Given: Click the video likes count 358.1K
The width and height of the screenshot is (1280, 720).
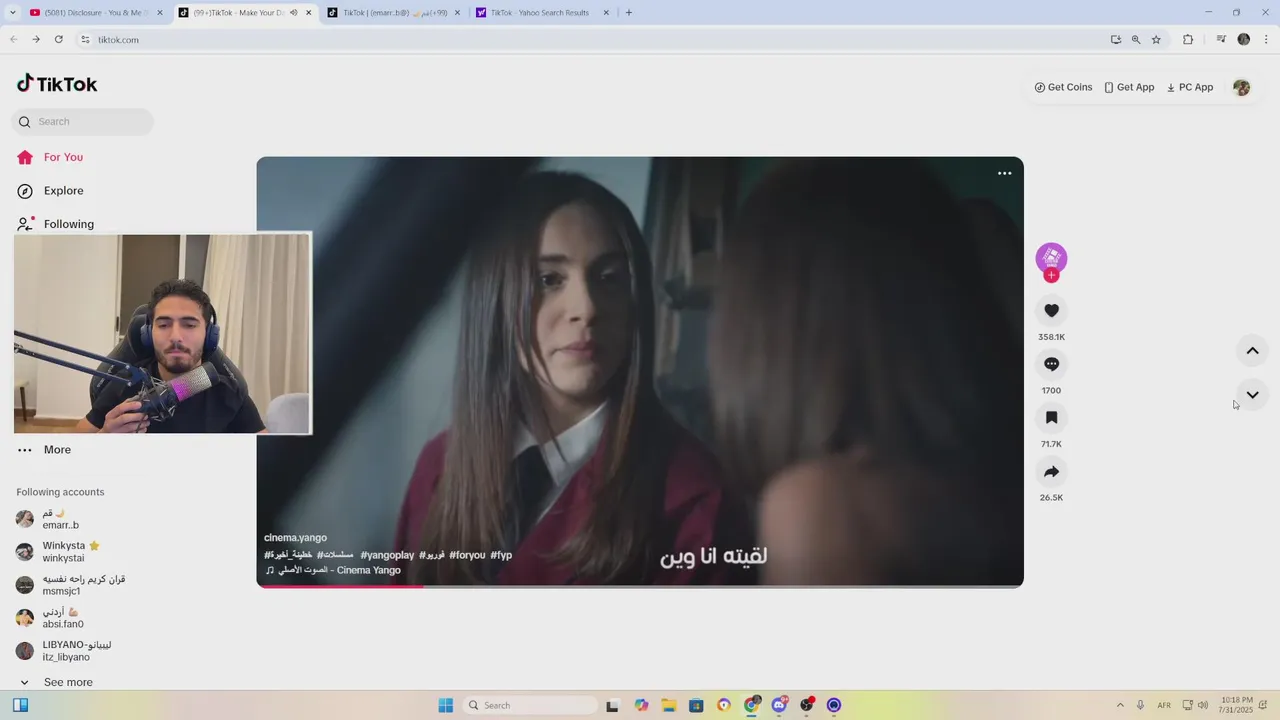Looking at the screenshot, I should coord(1051,337).
